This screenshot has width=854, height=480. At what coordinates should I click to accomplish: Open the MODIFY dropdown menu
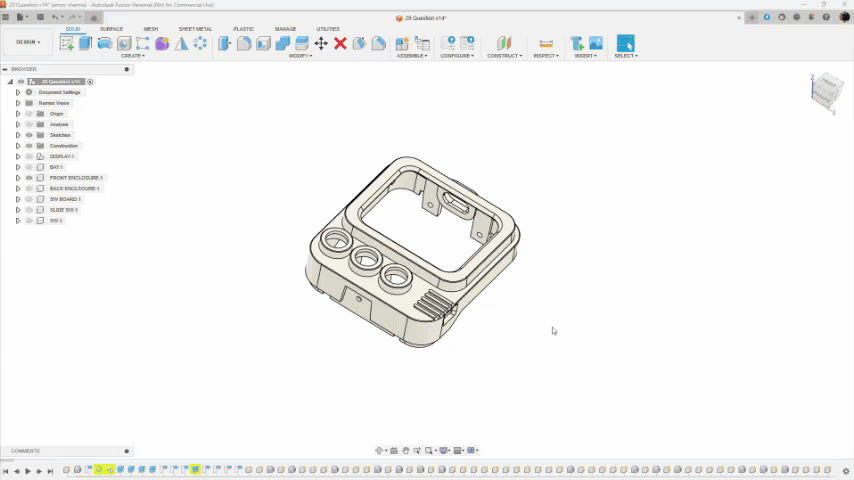[x=300, y=56]
